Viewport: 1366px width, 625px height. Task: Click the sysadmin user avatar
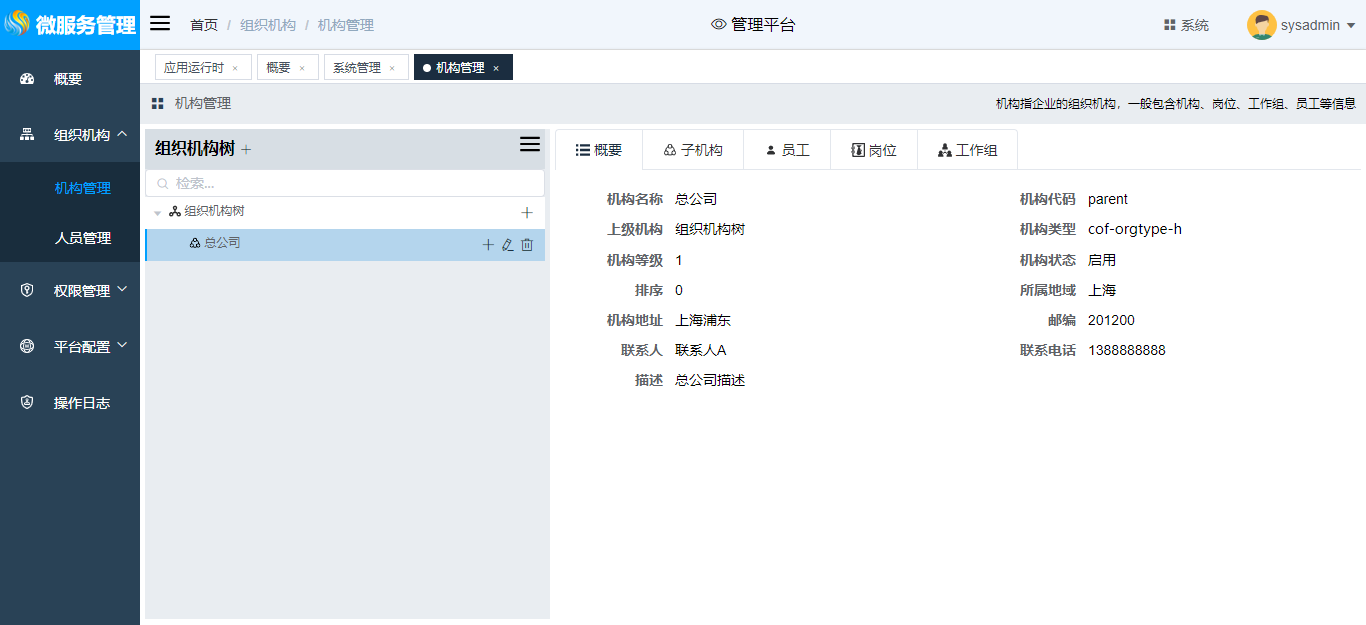click(1261, 25)
